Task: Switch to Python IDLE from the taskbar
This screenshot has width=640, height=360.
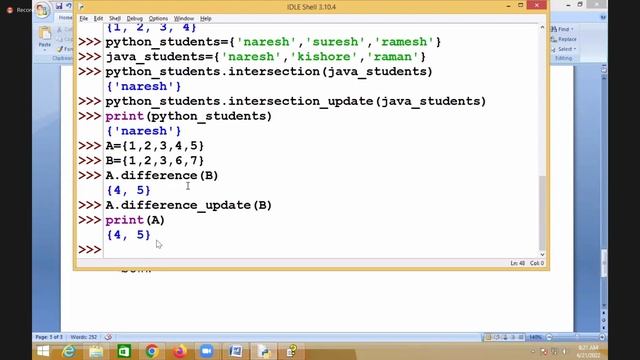Action: 264,351
